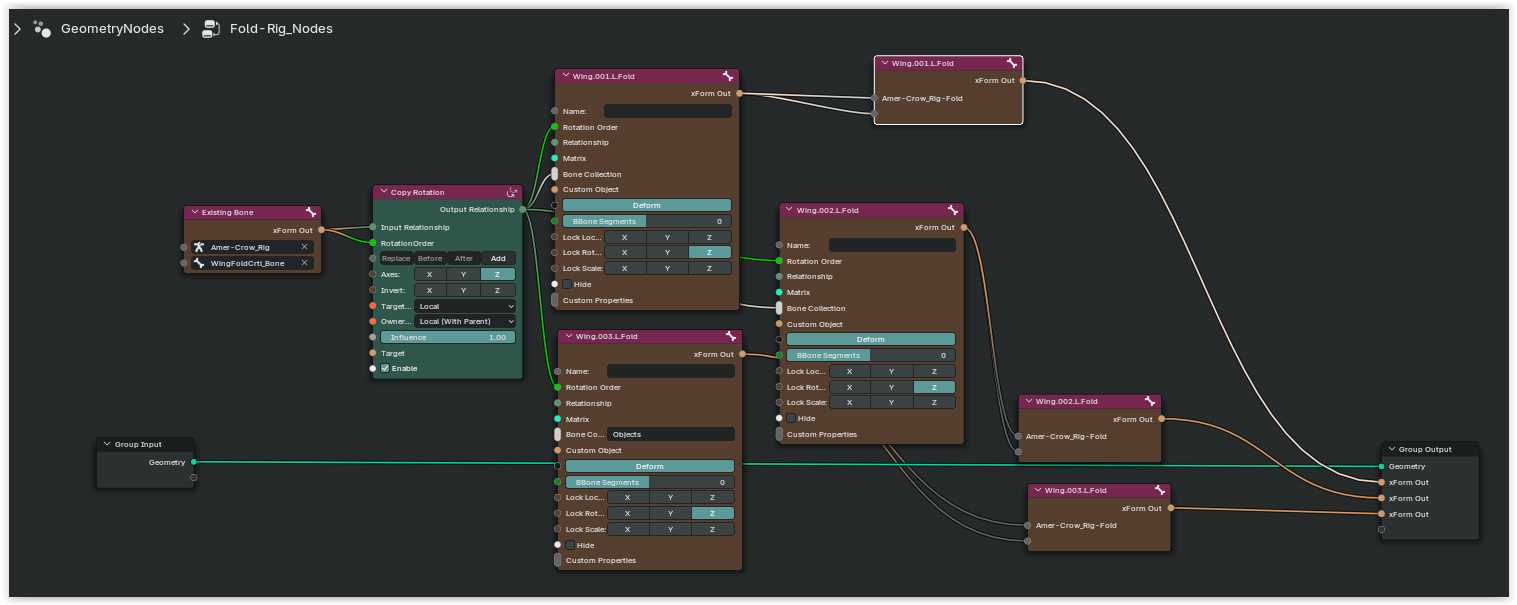Image resolution: width=1517 pixels, height=605 pixels.
Task: Disable the Enable checkbox in Copy Rotation
Action: 385,368
